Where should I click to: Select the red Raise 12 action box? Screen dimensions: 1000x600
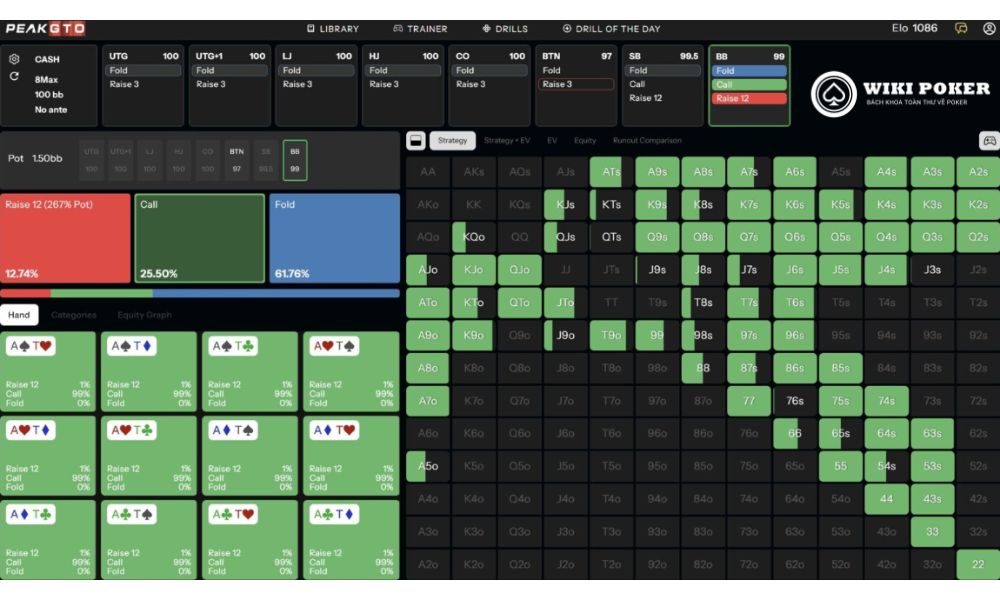pos(65,238)
